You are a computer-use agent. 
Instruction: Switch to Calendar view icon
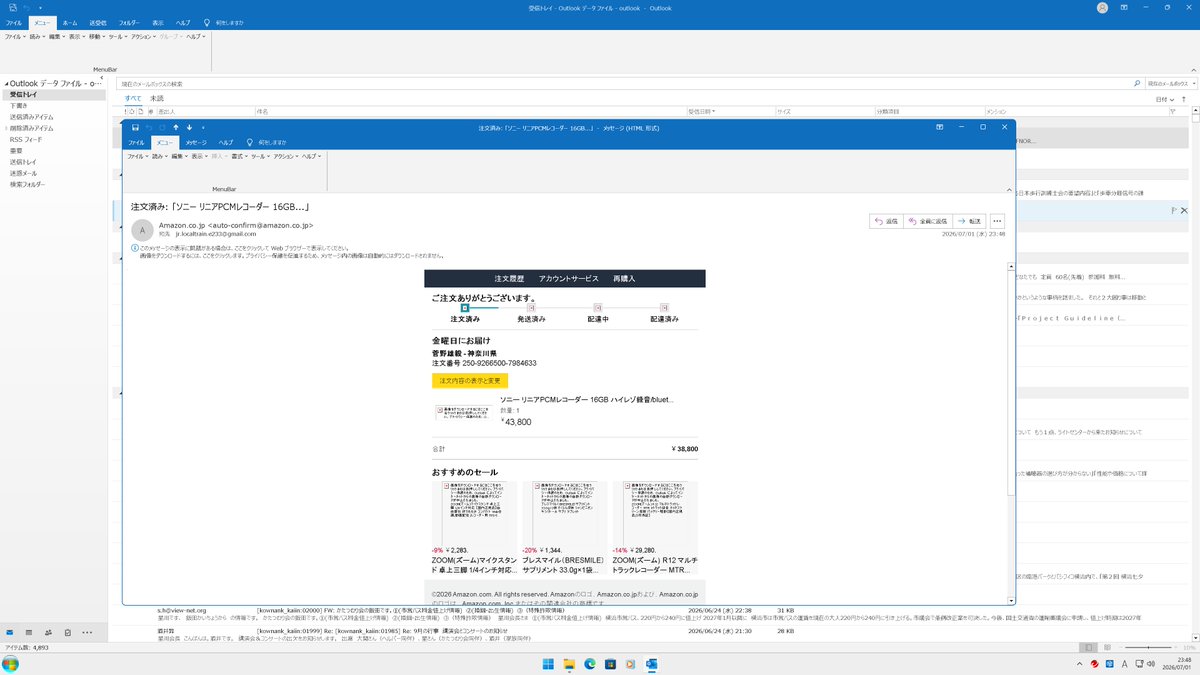[x=29, y=633]
